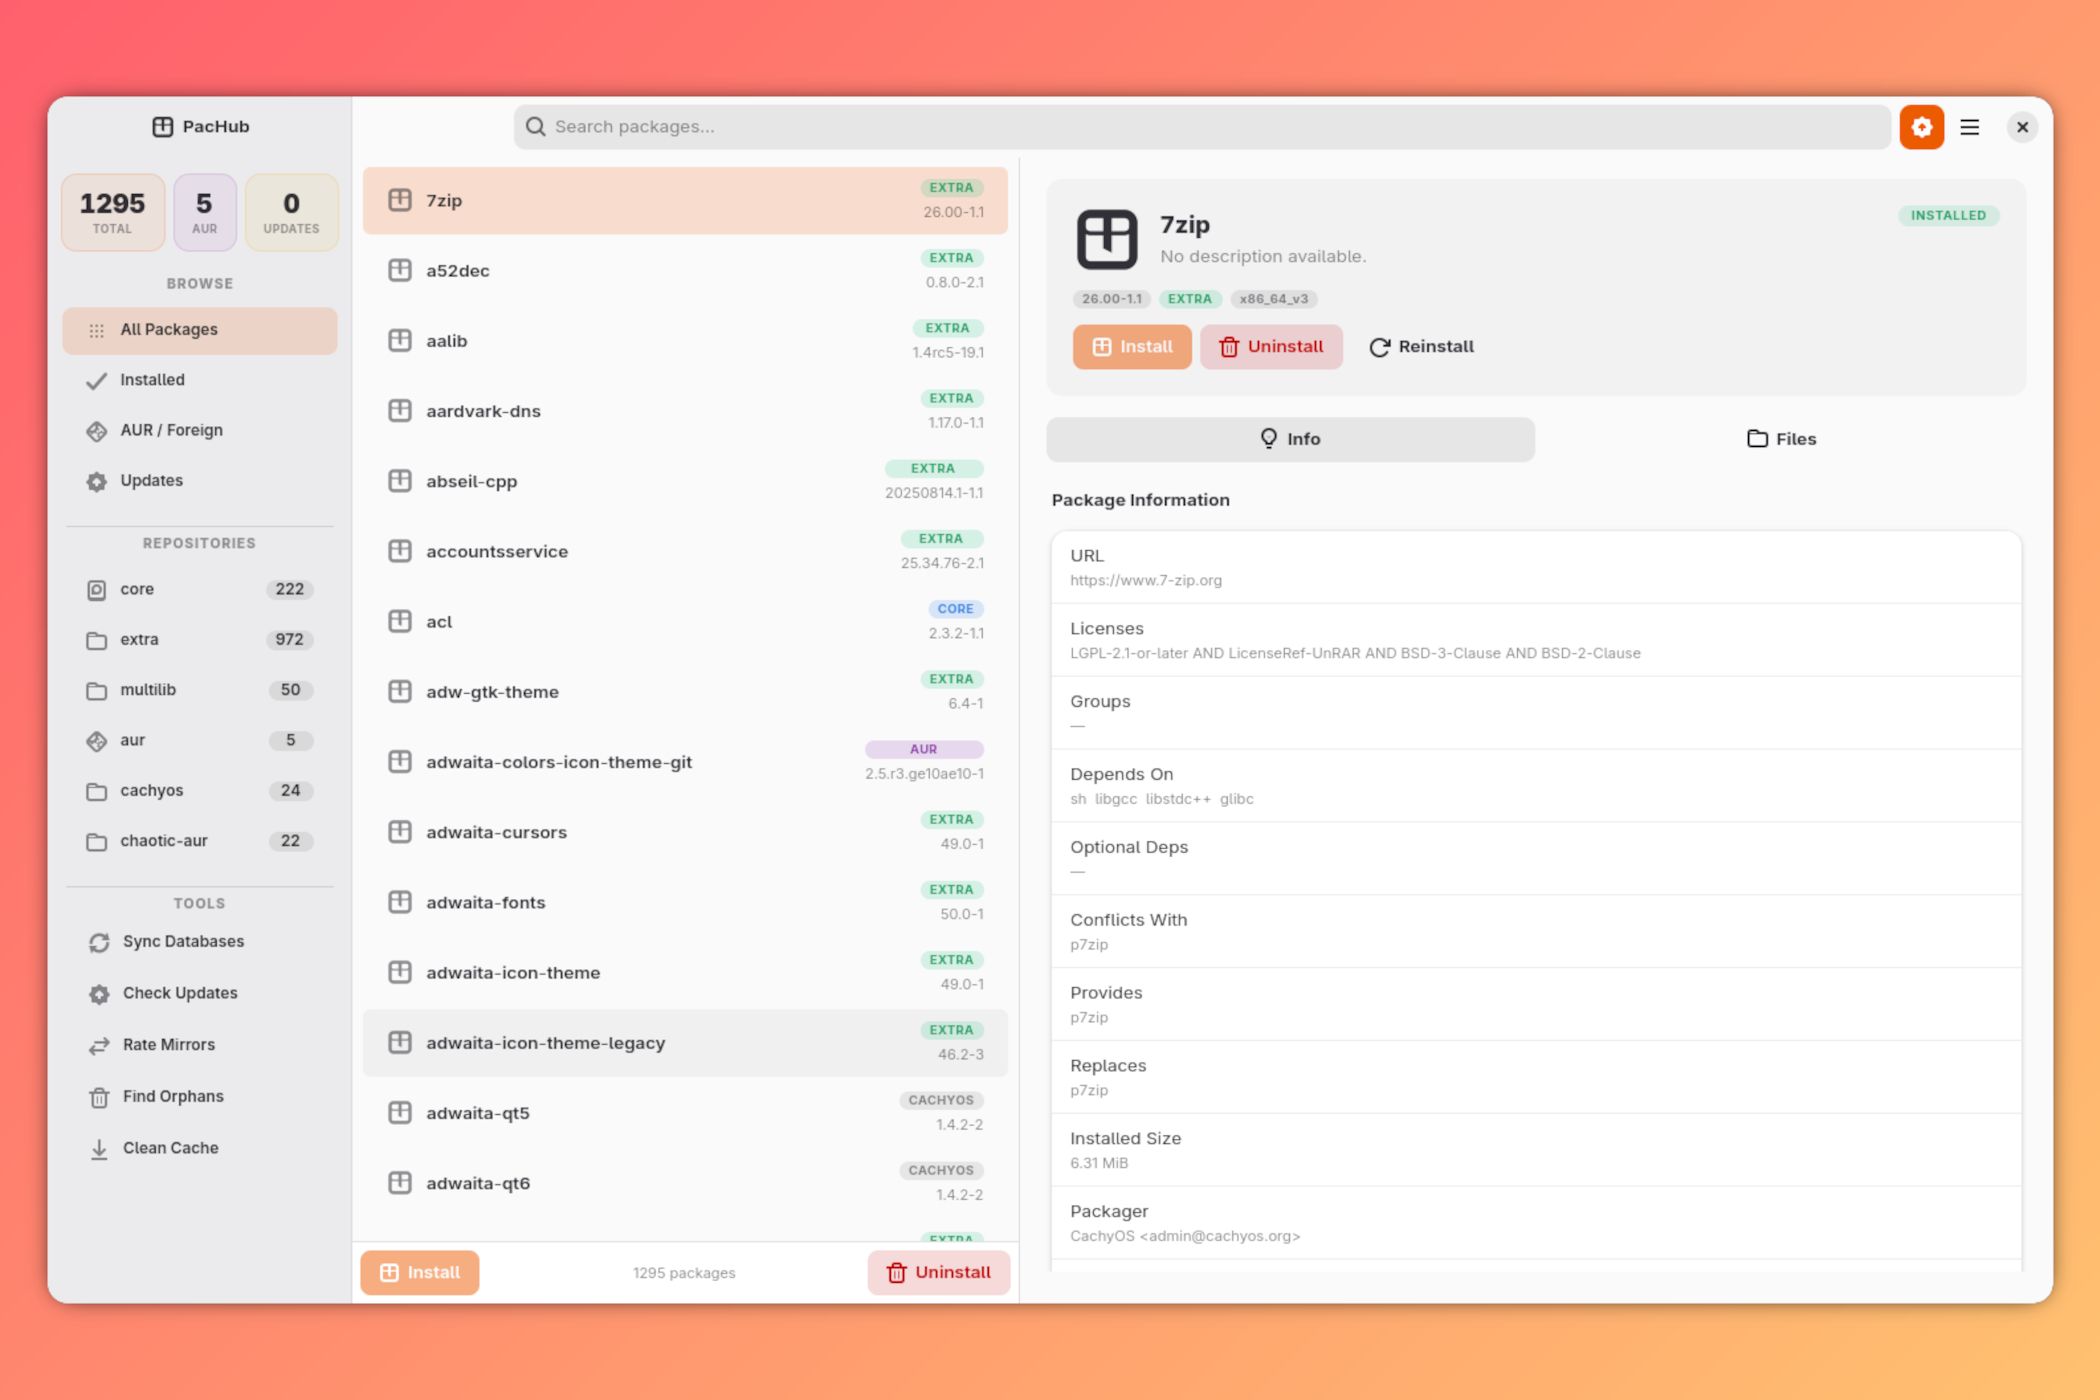Open Find Orphans tool

(172, 1096)
